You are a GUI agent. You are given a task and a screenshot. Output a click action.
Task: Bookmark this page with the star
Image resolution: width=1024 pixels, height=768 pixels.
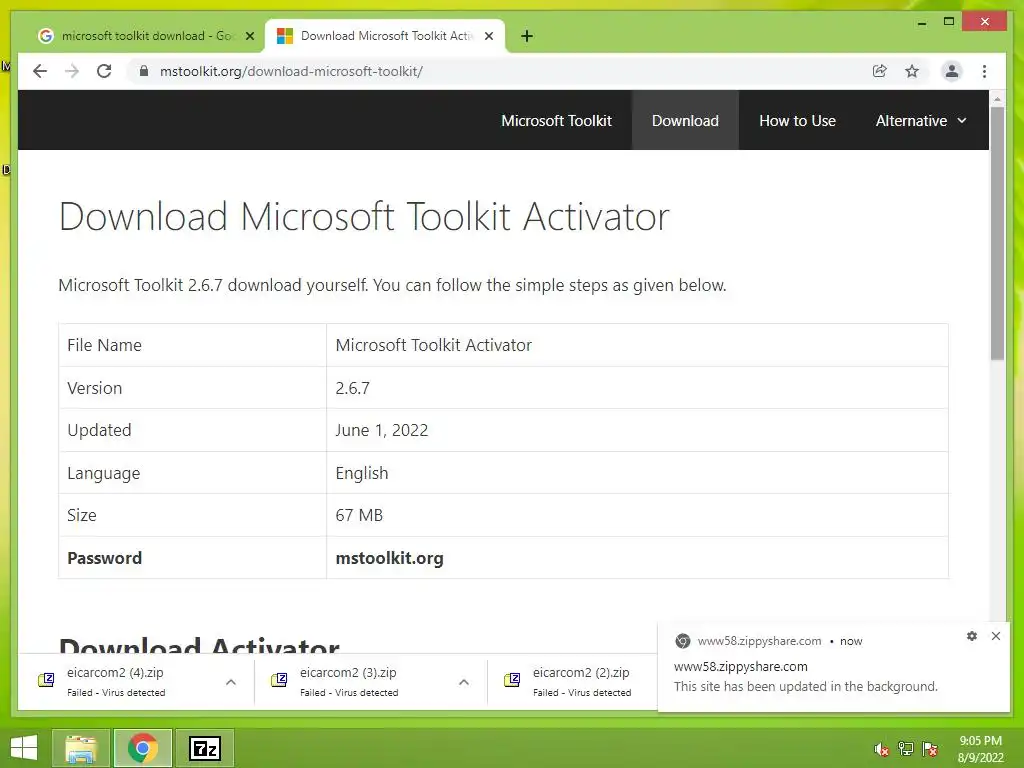click(912, 71)
